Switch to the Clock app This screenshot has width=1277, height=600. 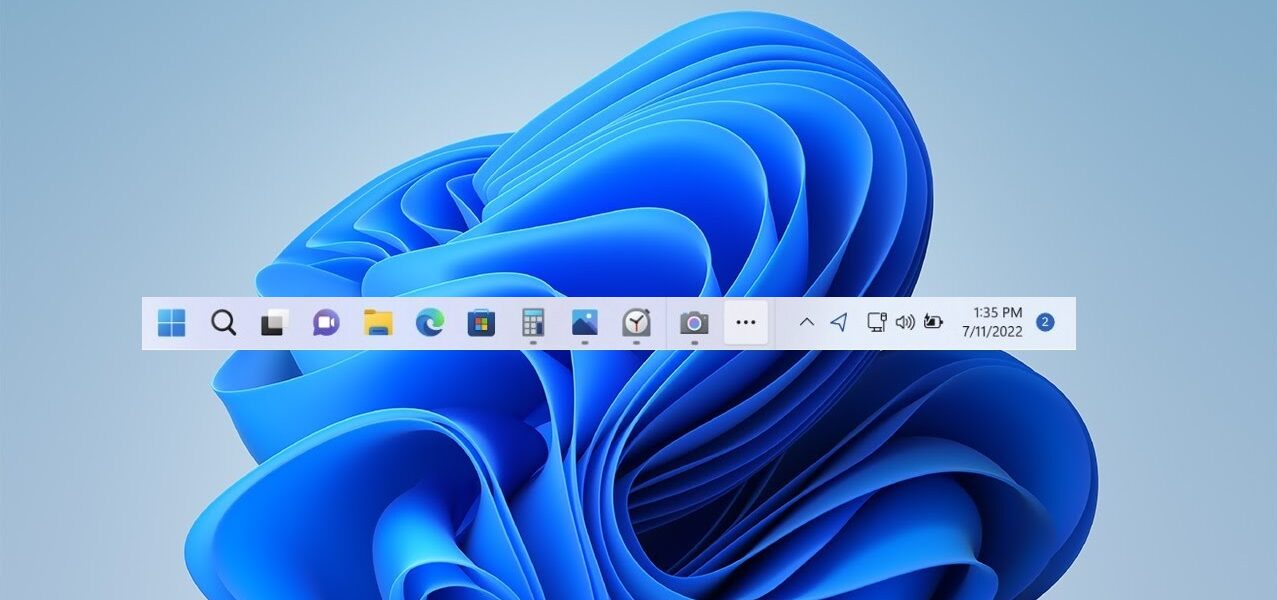[x=636, y=322]
